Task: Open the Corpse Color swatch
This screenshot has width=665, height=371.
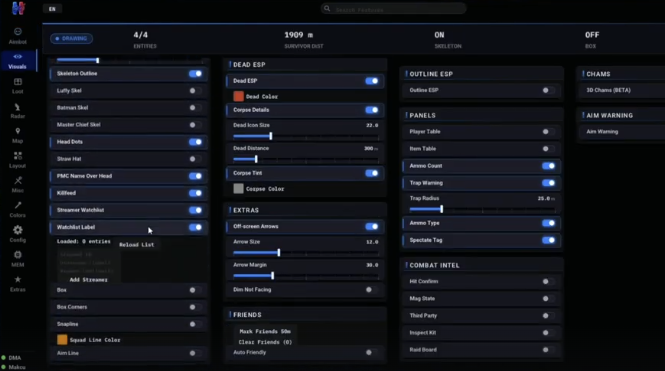Action: (238, 189)
